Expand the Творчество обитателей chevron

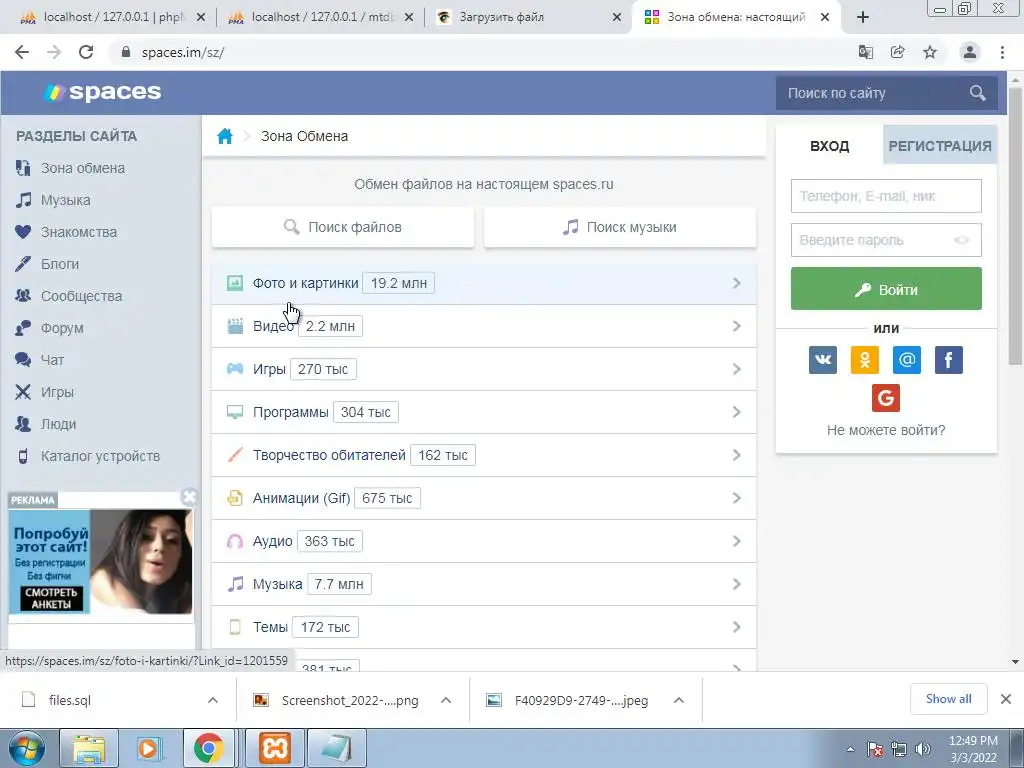[x=737, y=455]
